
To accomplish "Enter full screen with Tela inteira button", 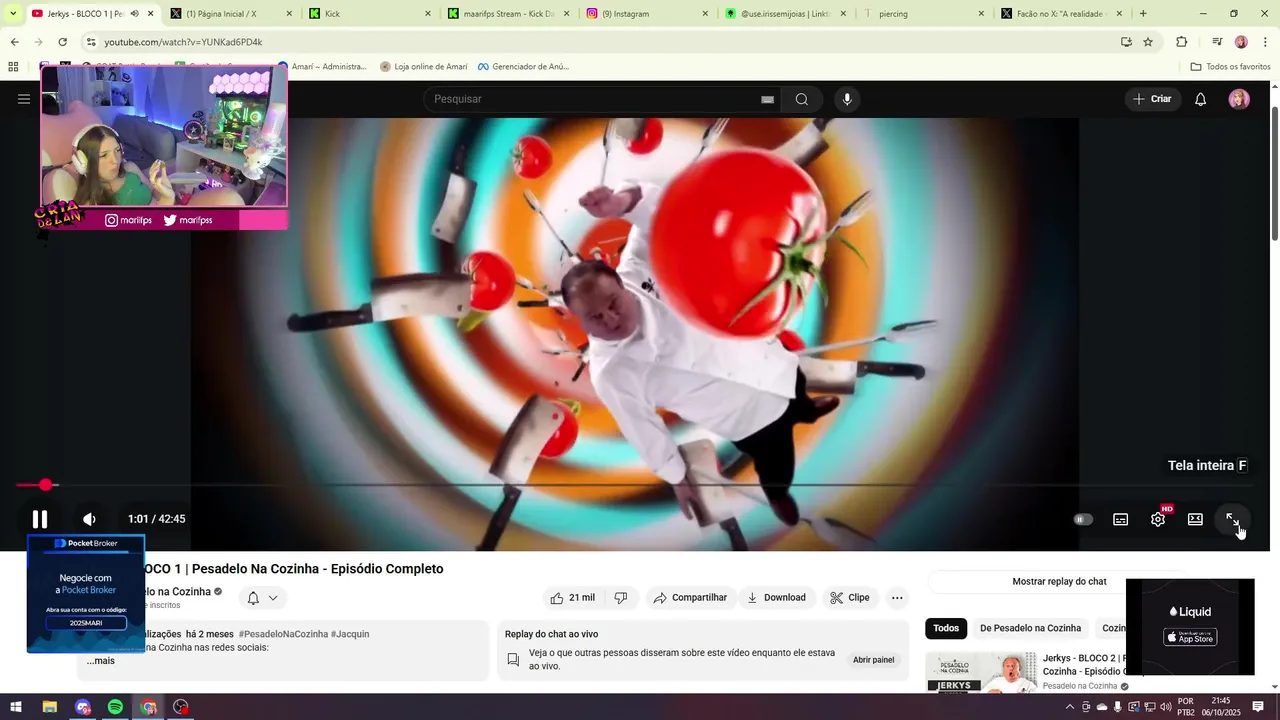I will click(x=1233, y=519).
